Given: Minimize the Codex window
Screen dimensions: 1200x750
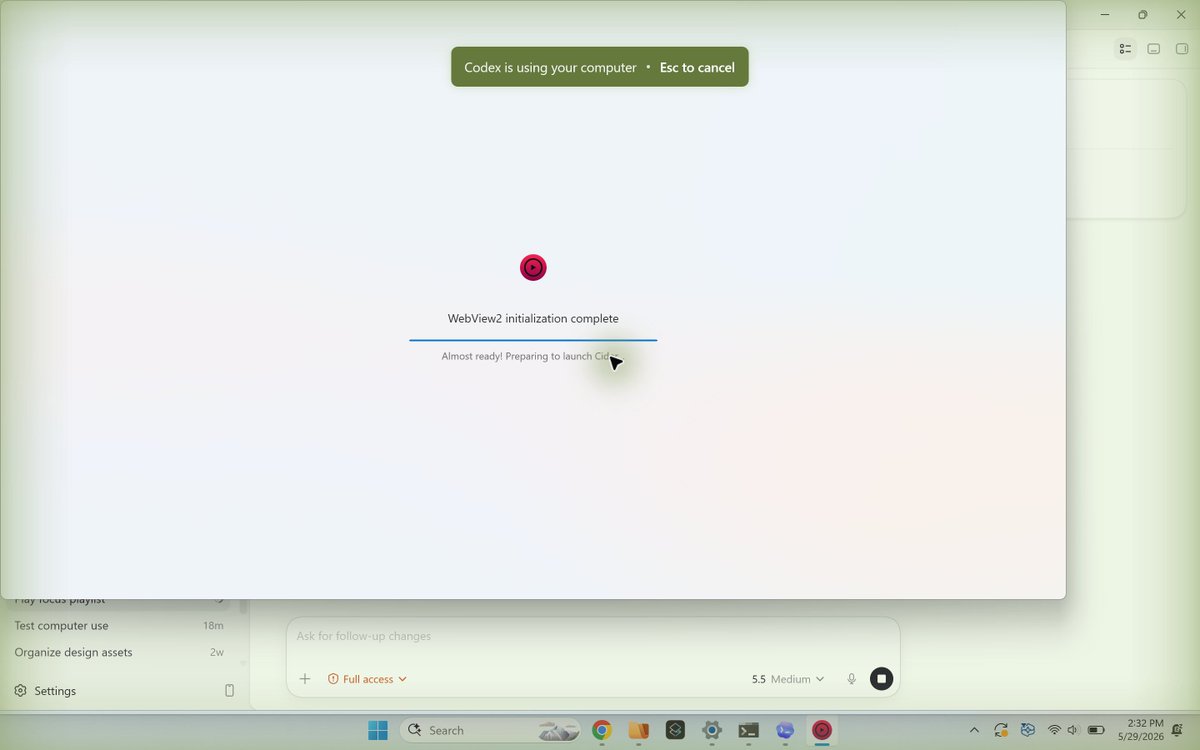Looking at the screenshot, I should pyautogui.click(x=1105, y=15).
